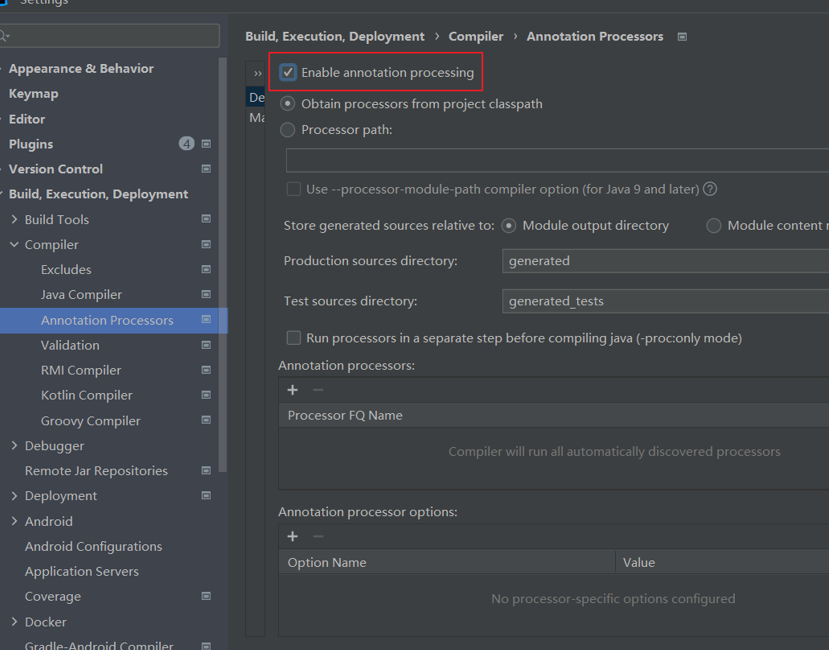Screen dimensions: 829x650
Task: Uncheck Enable annotation processing checkbox
Action: [x=289, y=72]
